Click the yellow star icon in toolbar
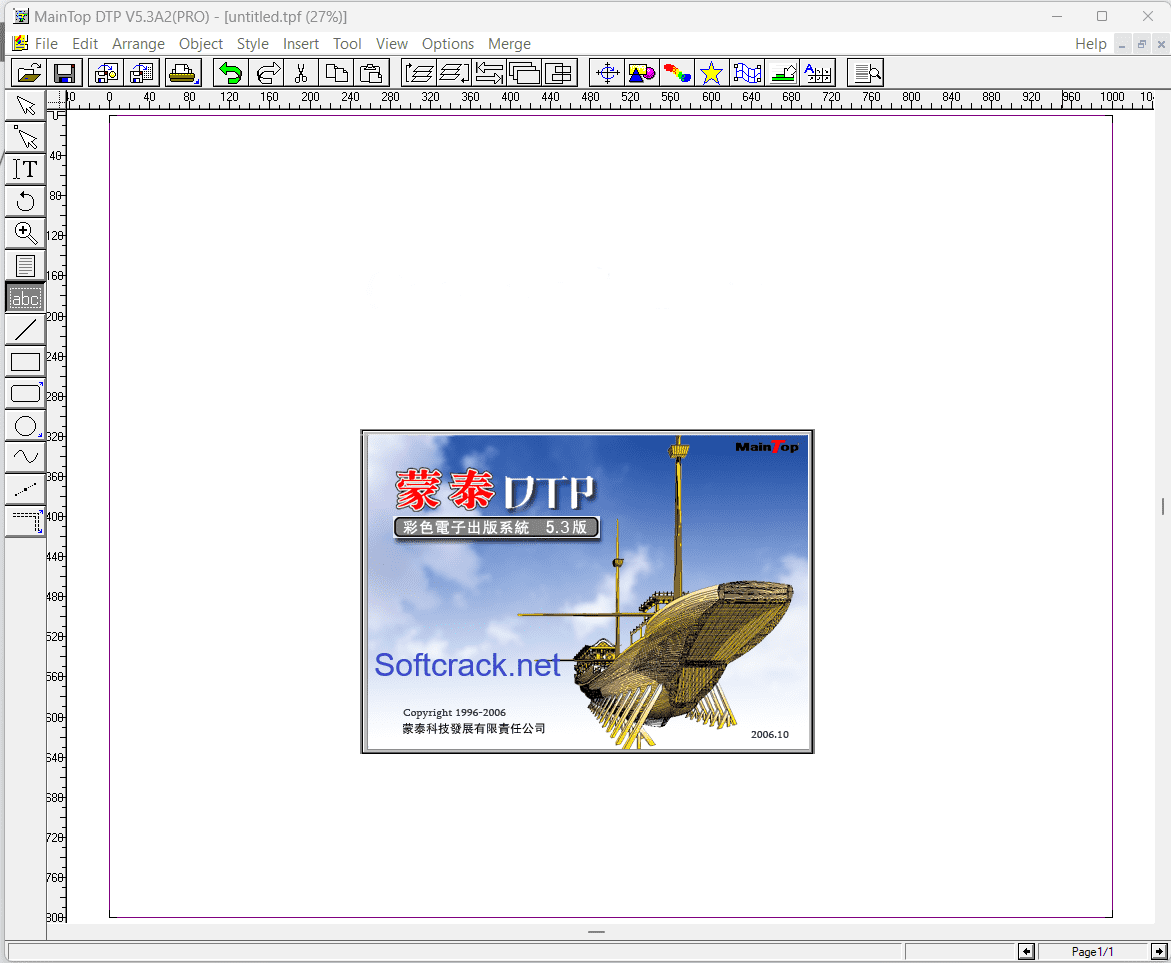Image resolution: width=1171 pixels, height=963 pixels. point(711,73)
